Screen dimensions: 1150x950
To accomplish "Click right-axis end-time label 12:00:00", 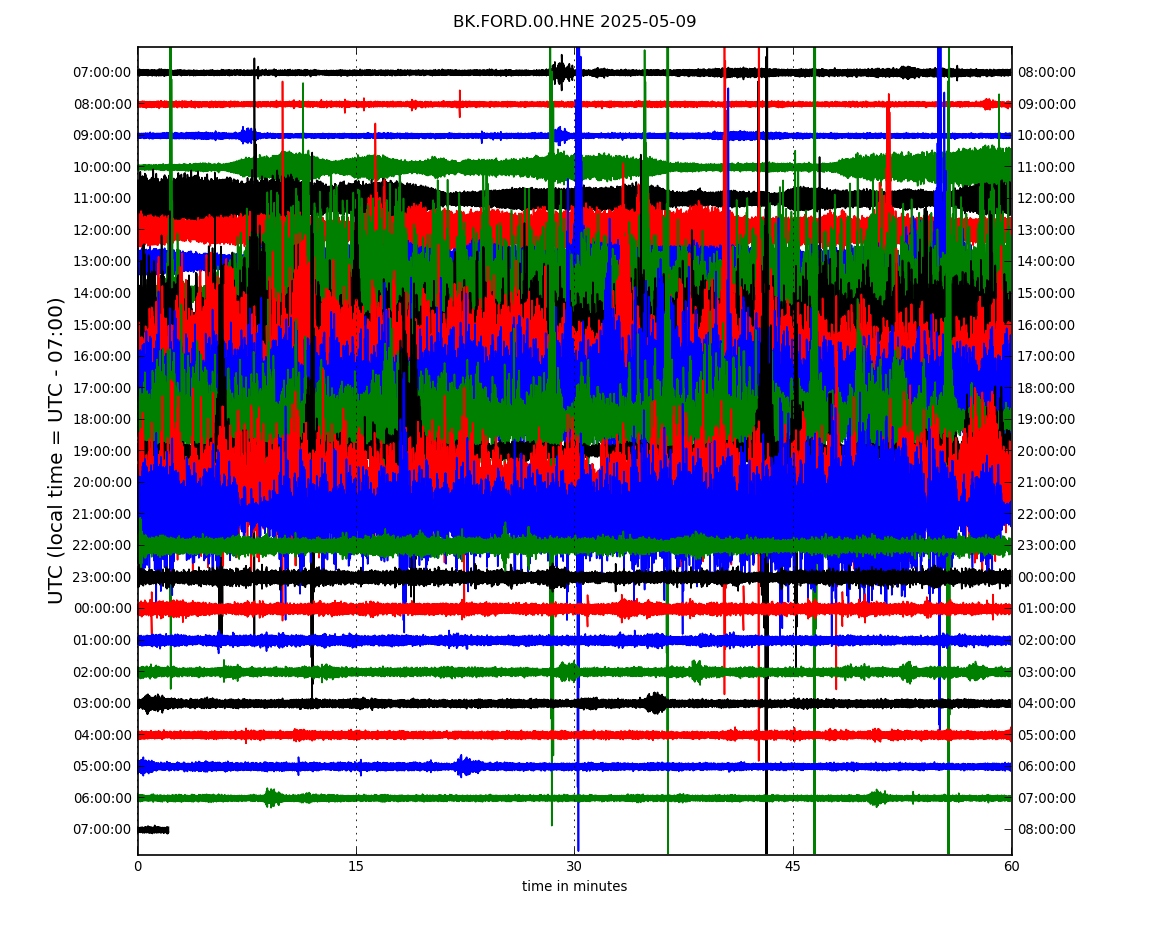I will 1047,199.
